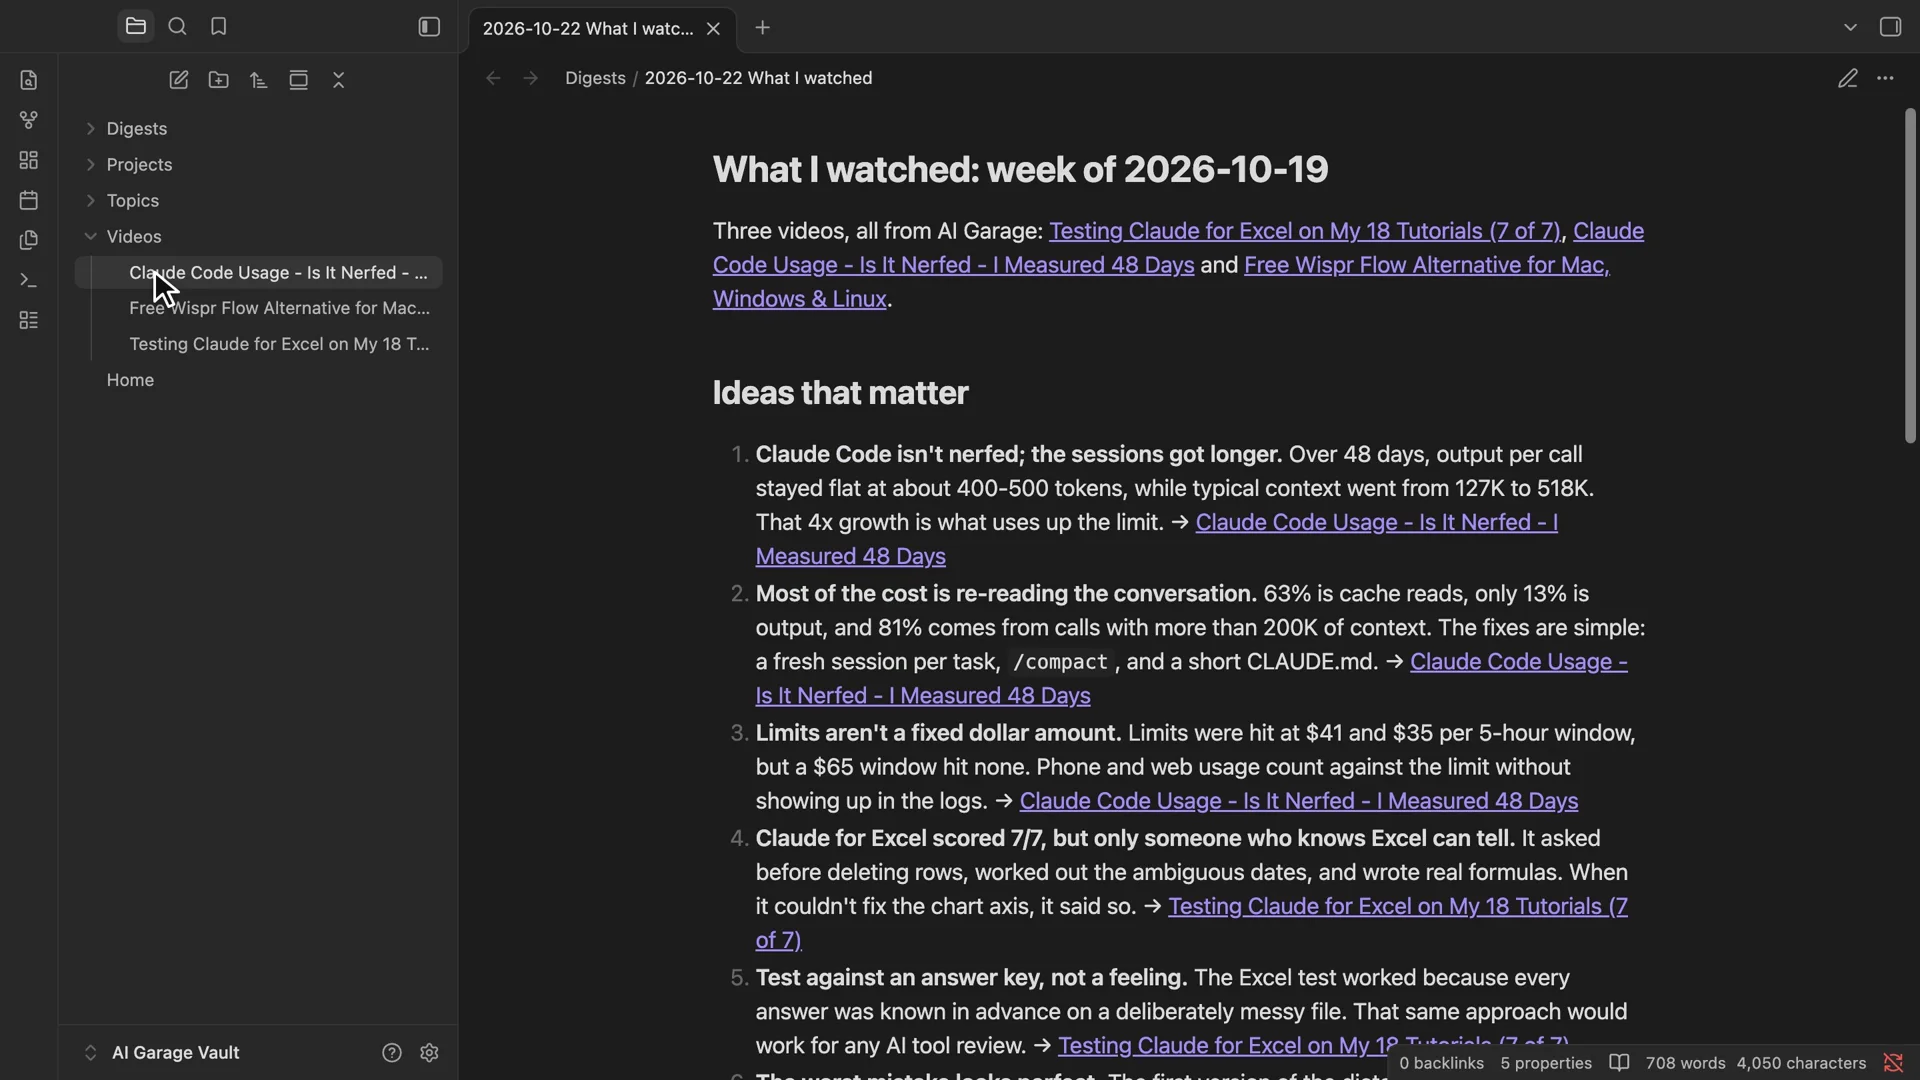Viewport: 1920px width, 1080px height.
Task: Open the Claude Code Usage note in explorer
Action: coord(258,273)
